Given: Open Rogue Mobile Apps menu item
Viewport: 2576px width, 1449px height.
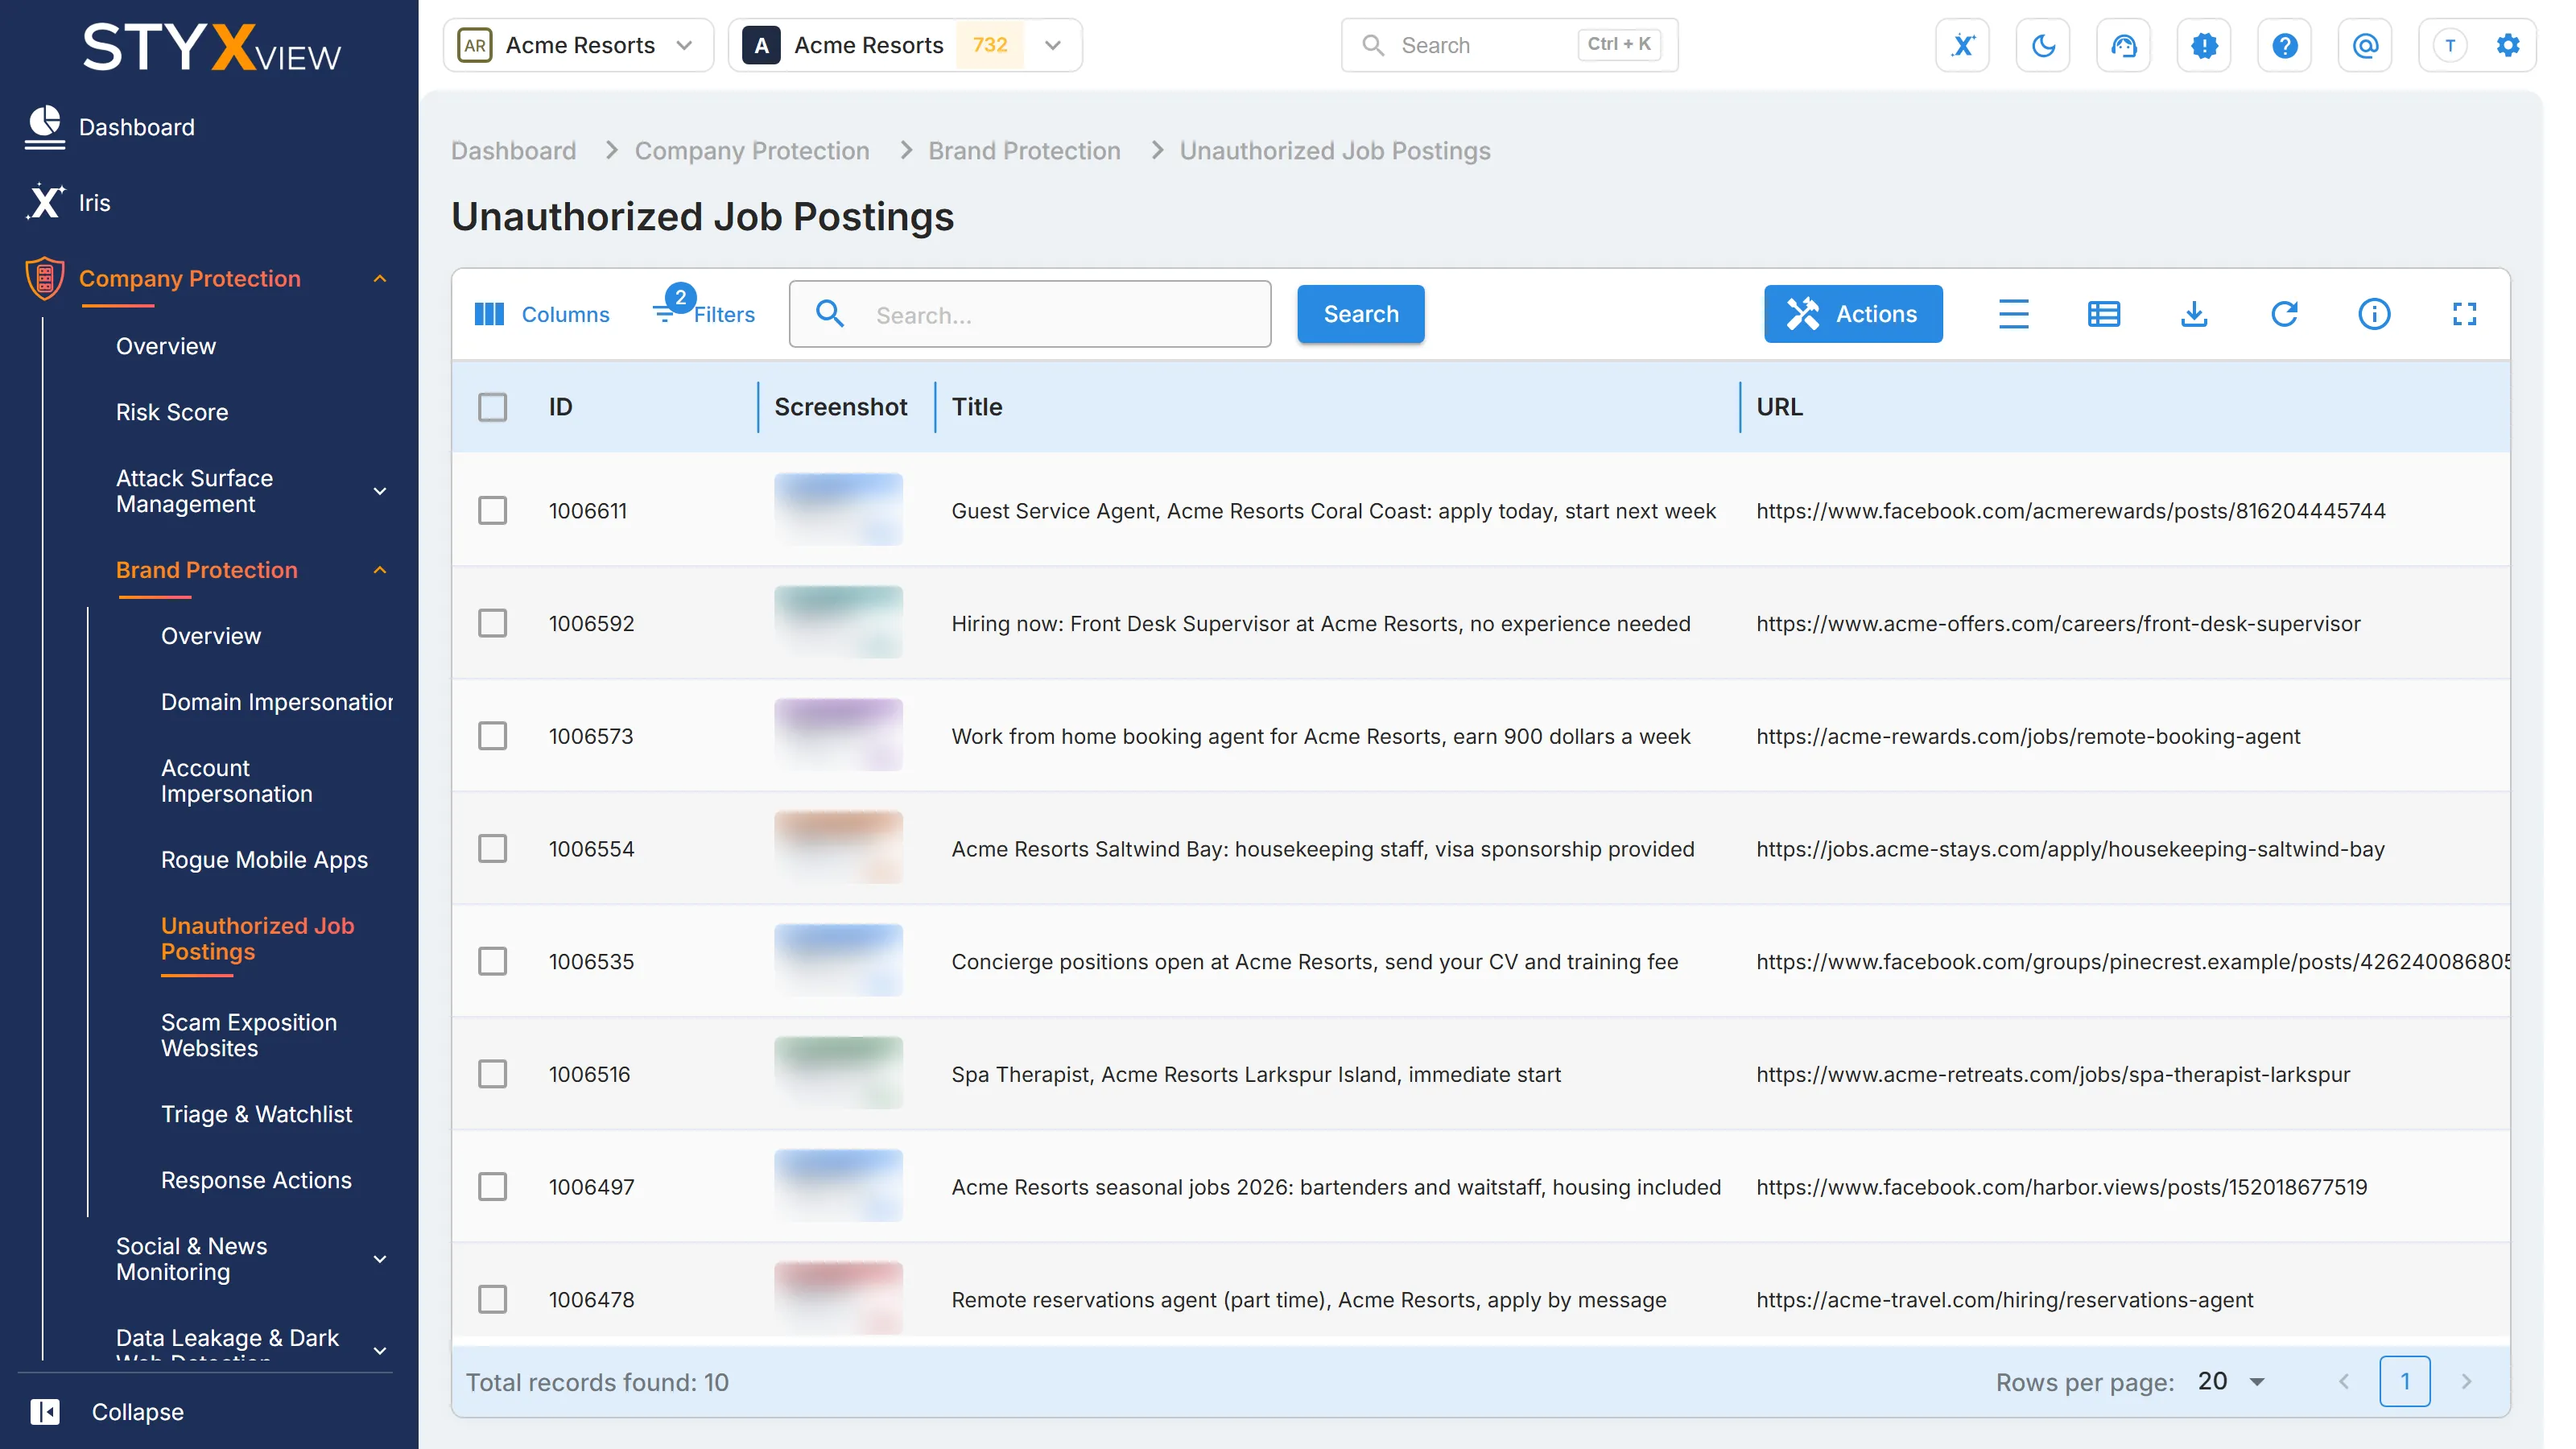Looking at the screenshot, I should pos(264,860).
